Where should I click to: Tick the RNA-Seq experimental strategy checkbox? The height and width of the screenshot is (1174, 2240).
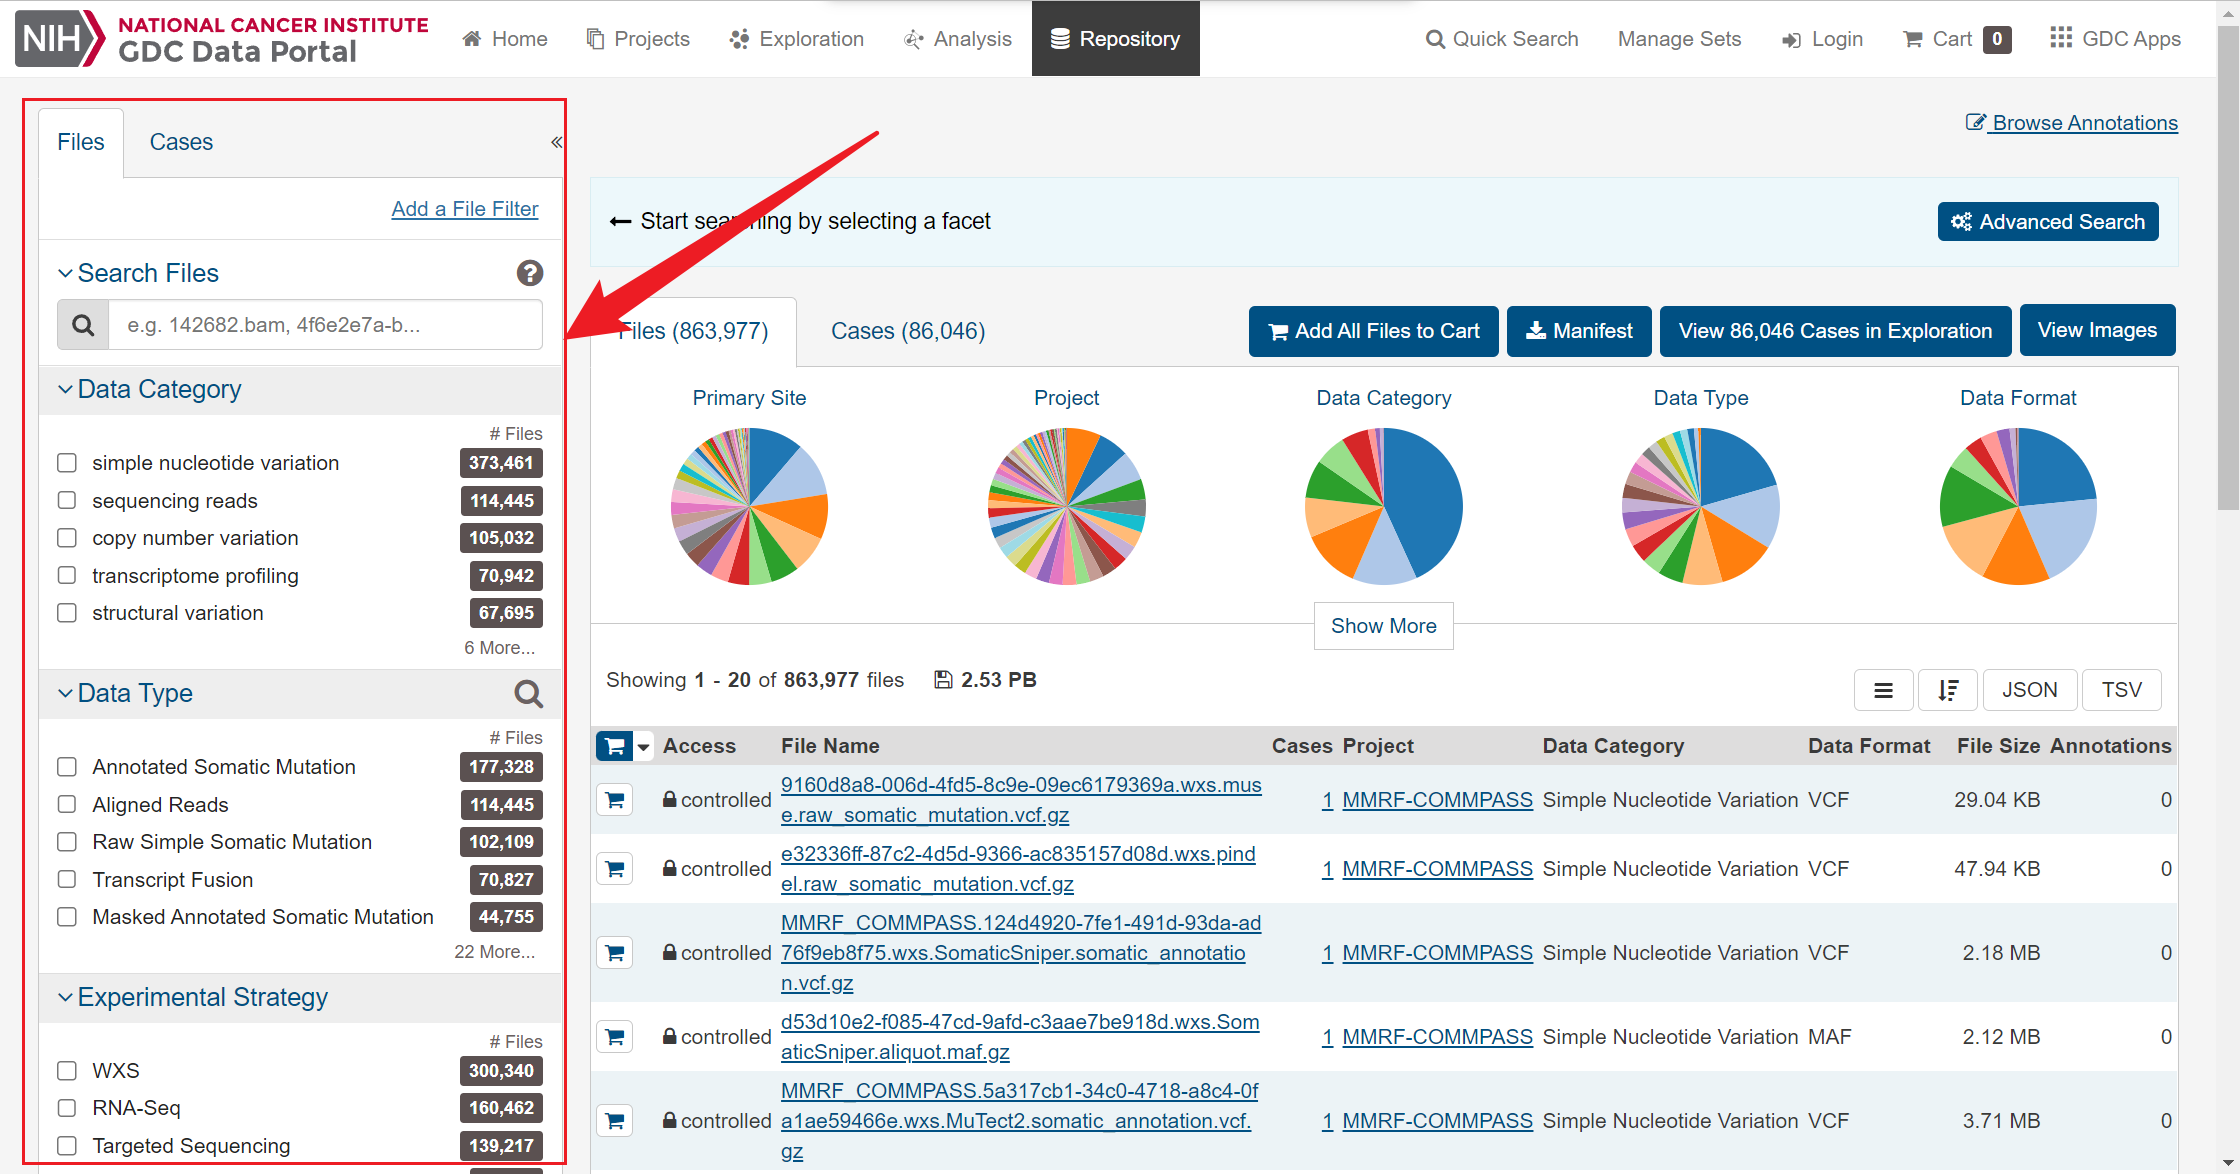tap(67, 1108)
